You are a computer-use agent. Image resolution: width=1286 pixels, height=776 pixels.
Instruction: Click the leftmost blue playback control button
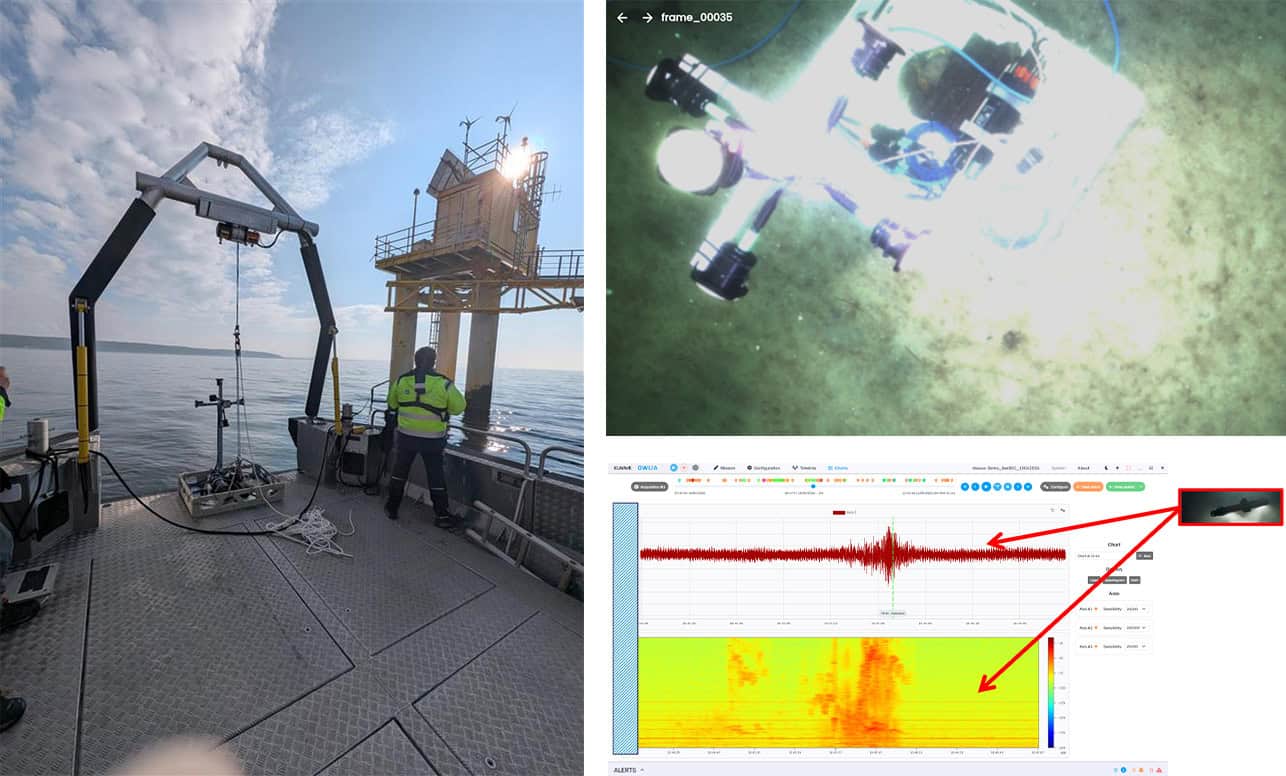(x=965, y=487)
